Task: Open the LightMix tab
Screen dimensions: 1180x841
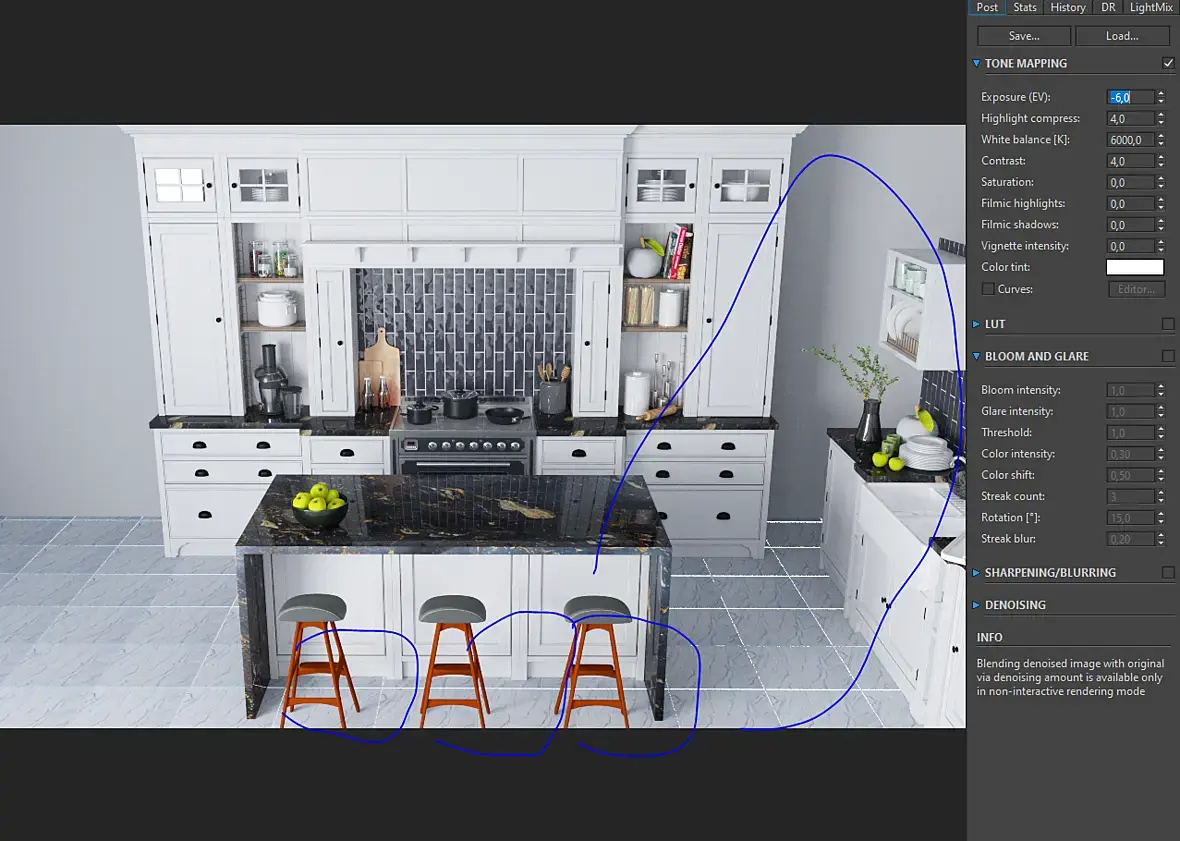Action: (x=1151, y=7)
